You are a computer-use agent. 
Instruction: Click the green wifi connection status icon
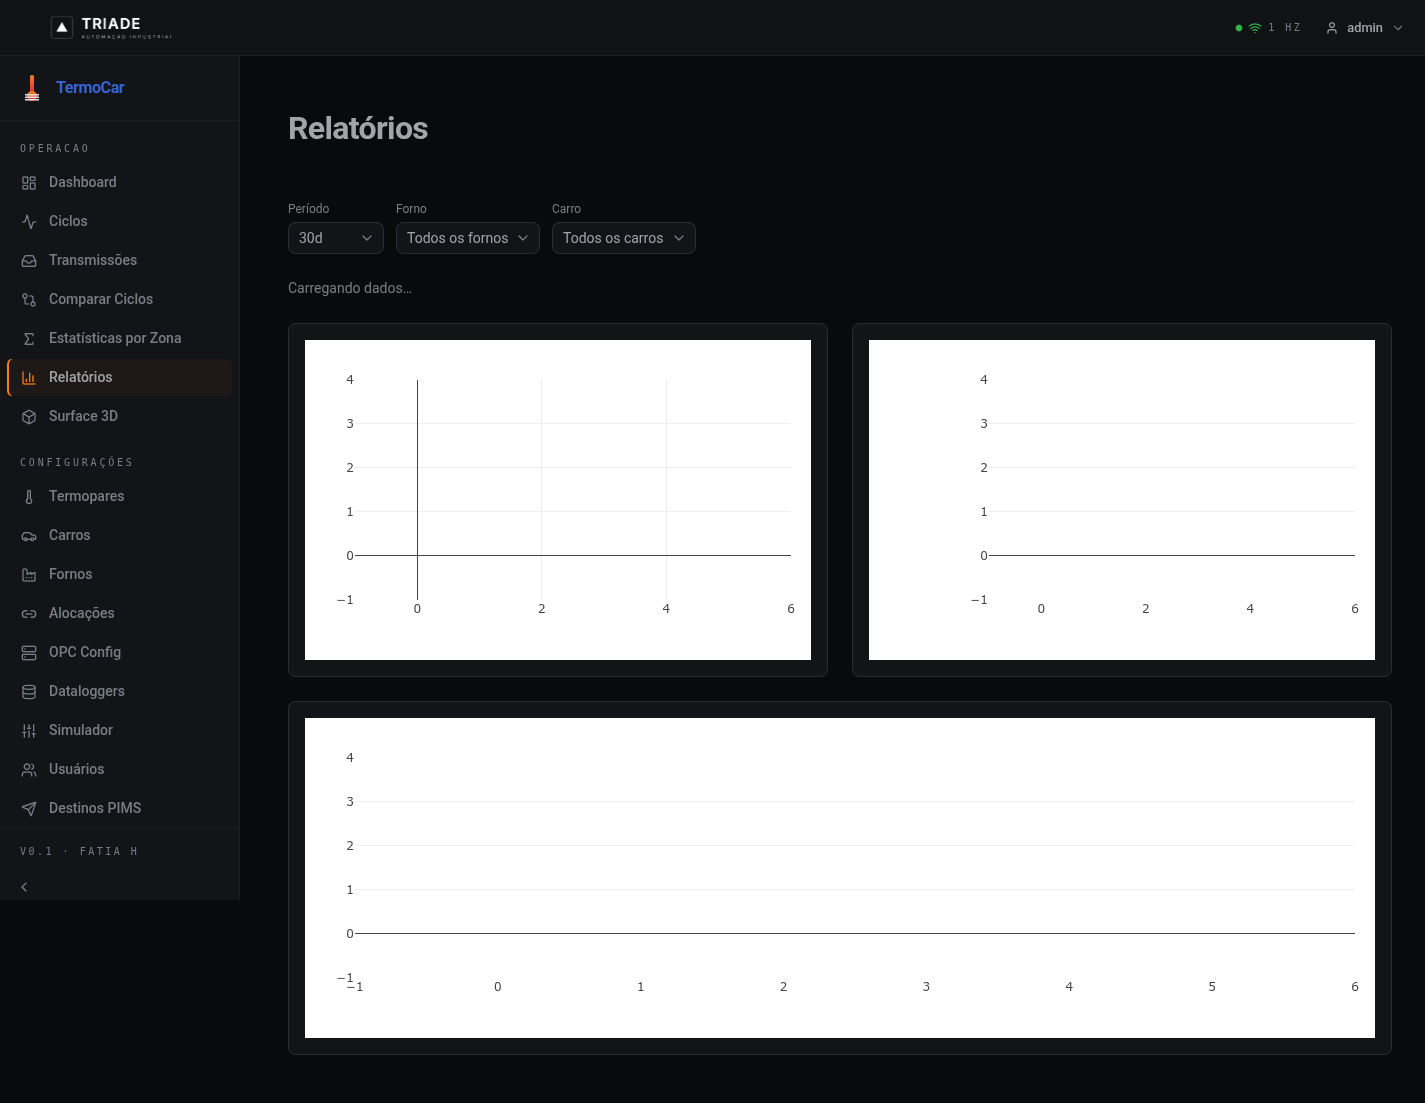[x=1255, y=28]
